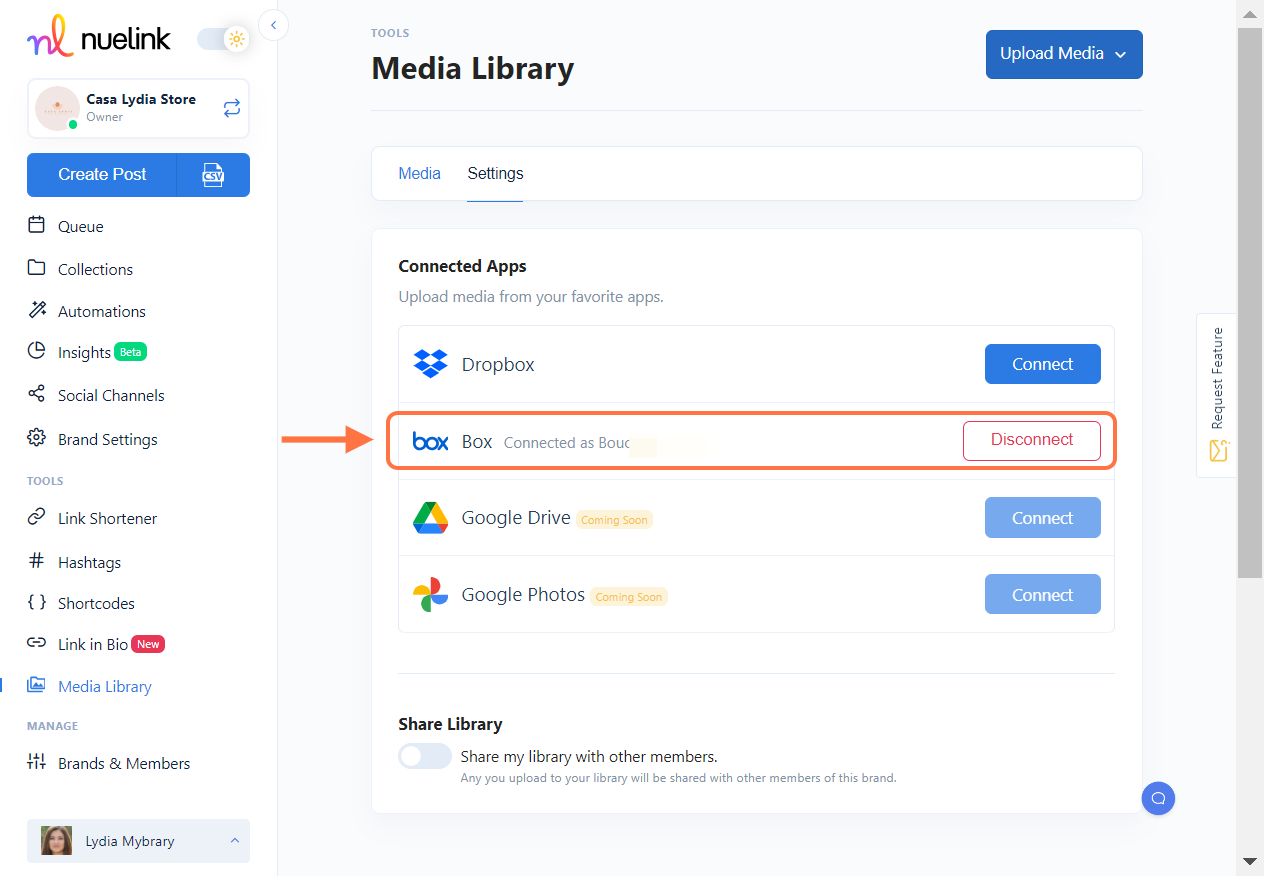Switch to the Media tab

(419, 173)
